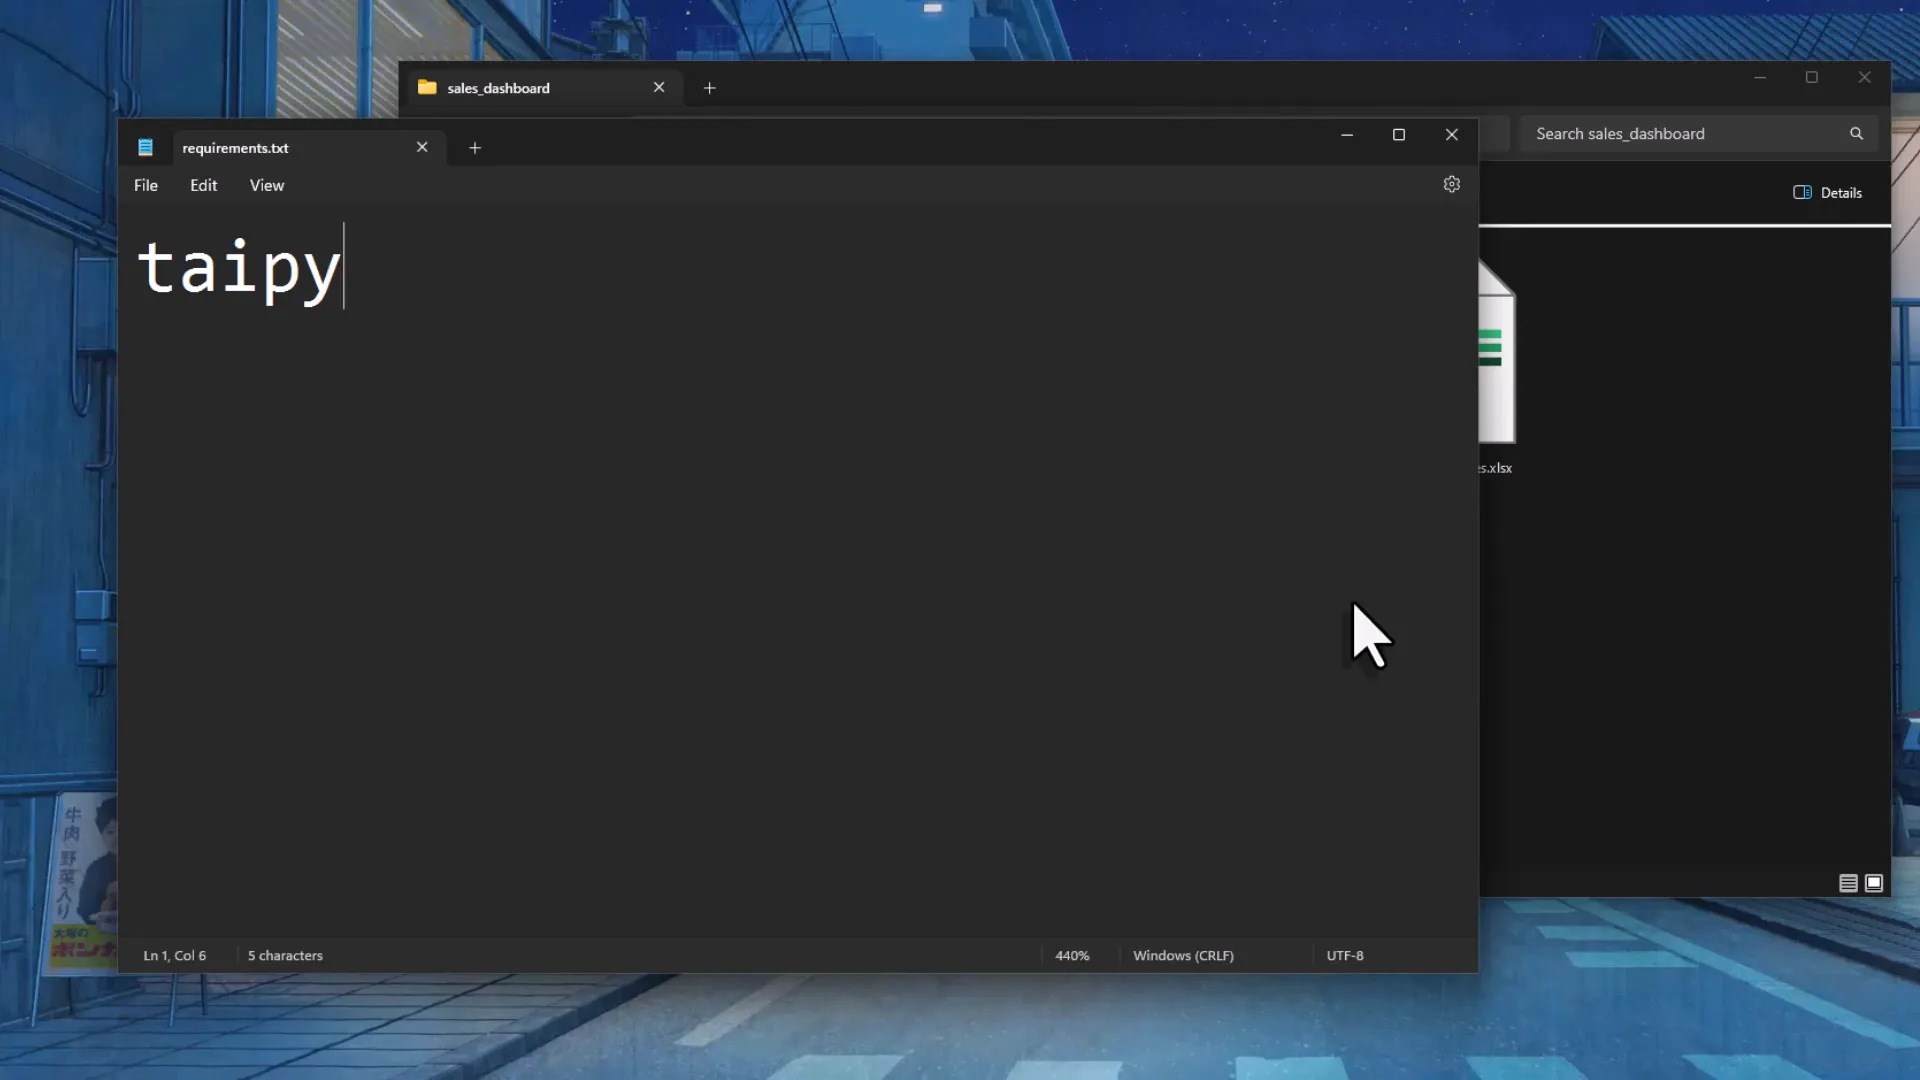
Task: Click the folder icon on the sales_dashboard tab
Action: pyautogui.click(x=427, y=87)
